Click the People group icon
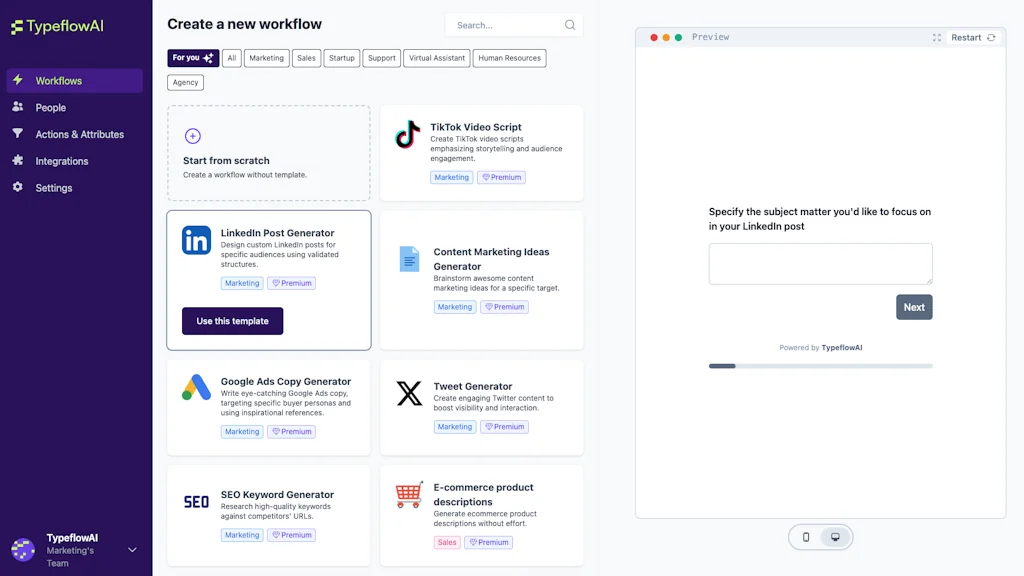Screen dimensions: 1024x576 pyautogui.click(x=18, y=106)
